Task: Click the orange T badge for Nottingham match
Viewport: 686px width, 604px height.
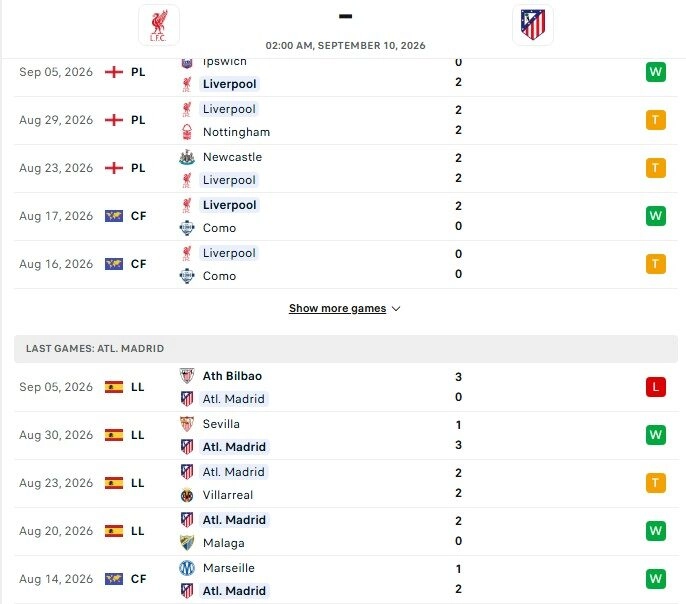Action: [x=655, y=120]
